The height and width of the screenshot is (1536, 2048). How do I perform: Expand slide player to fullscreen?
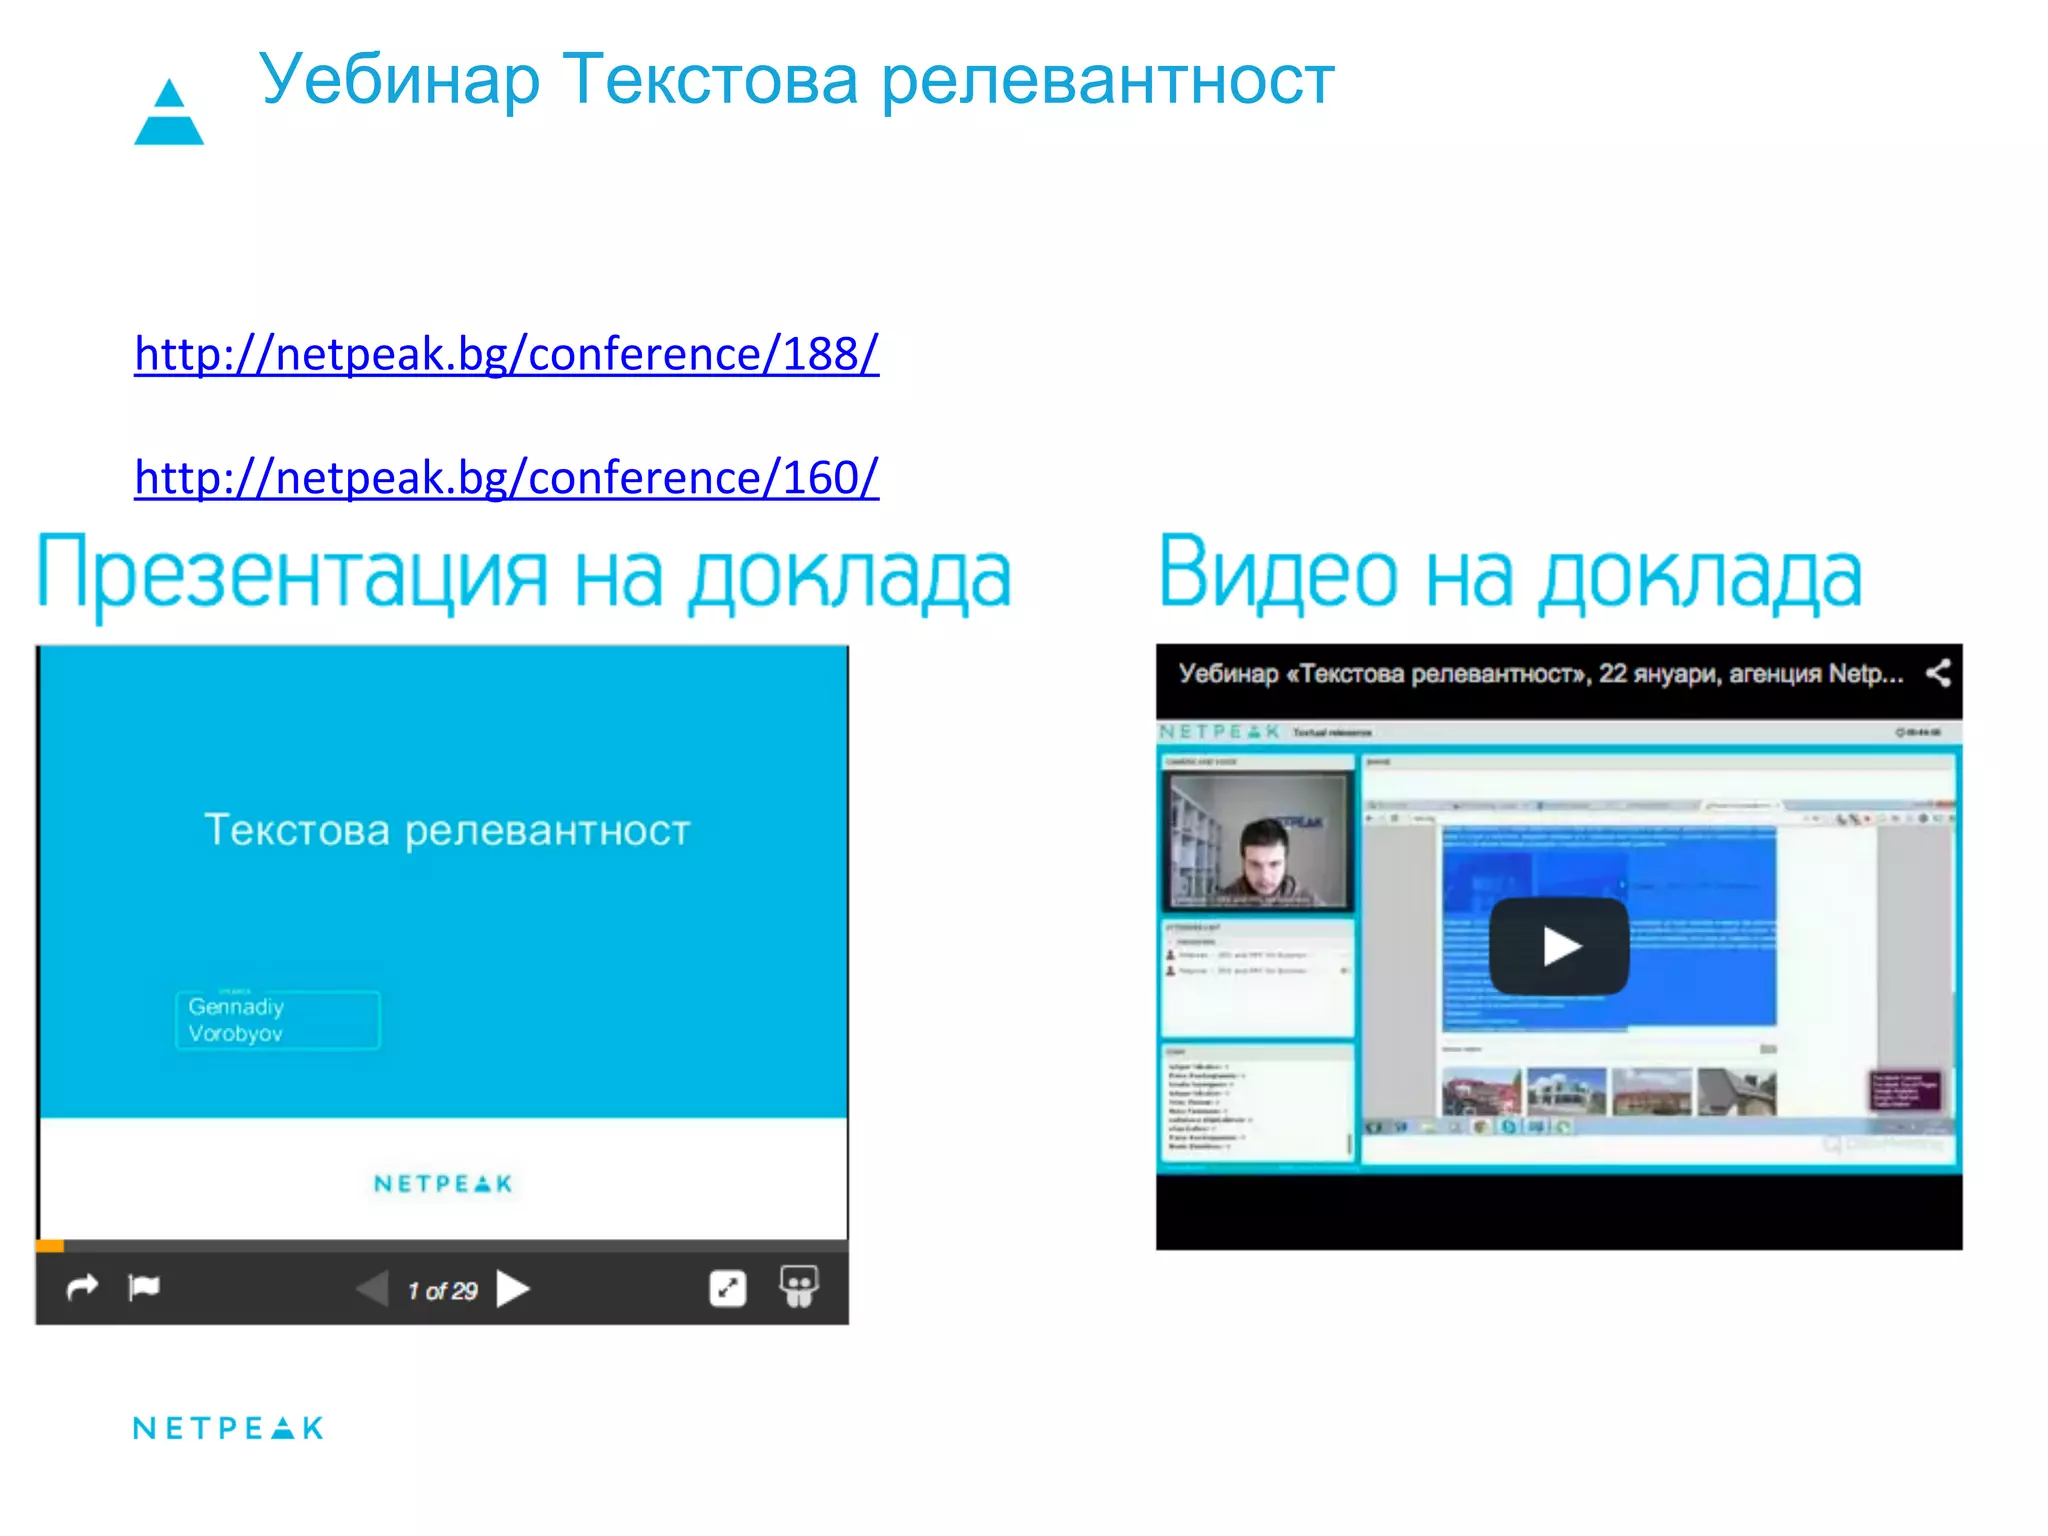tap(728, 1288)
